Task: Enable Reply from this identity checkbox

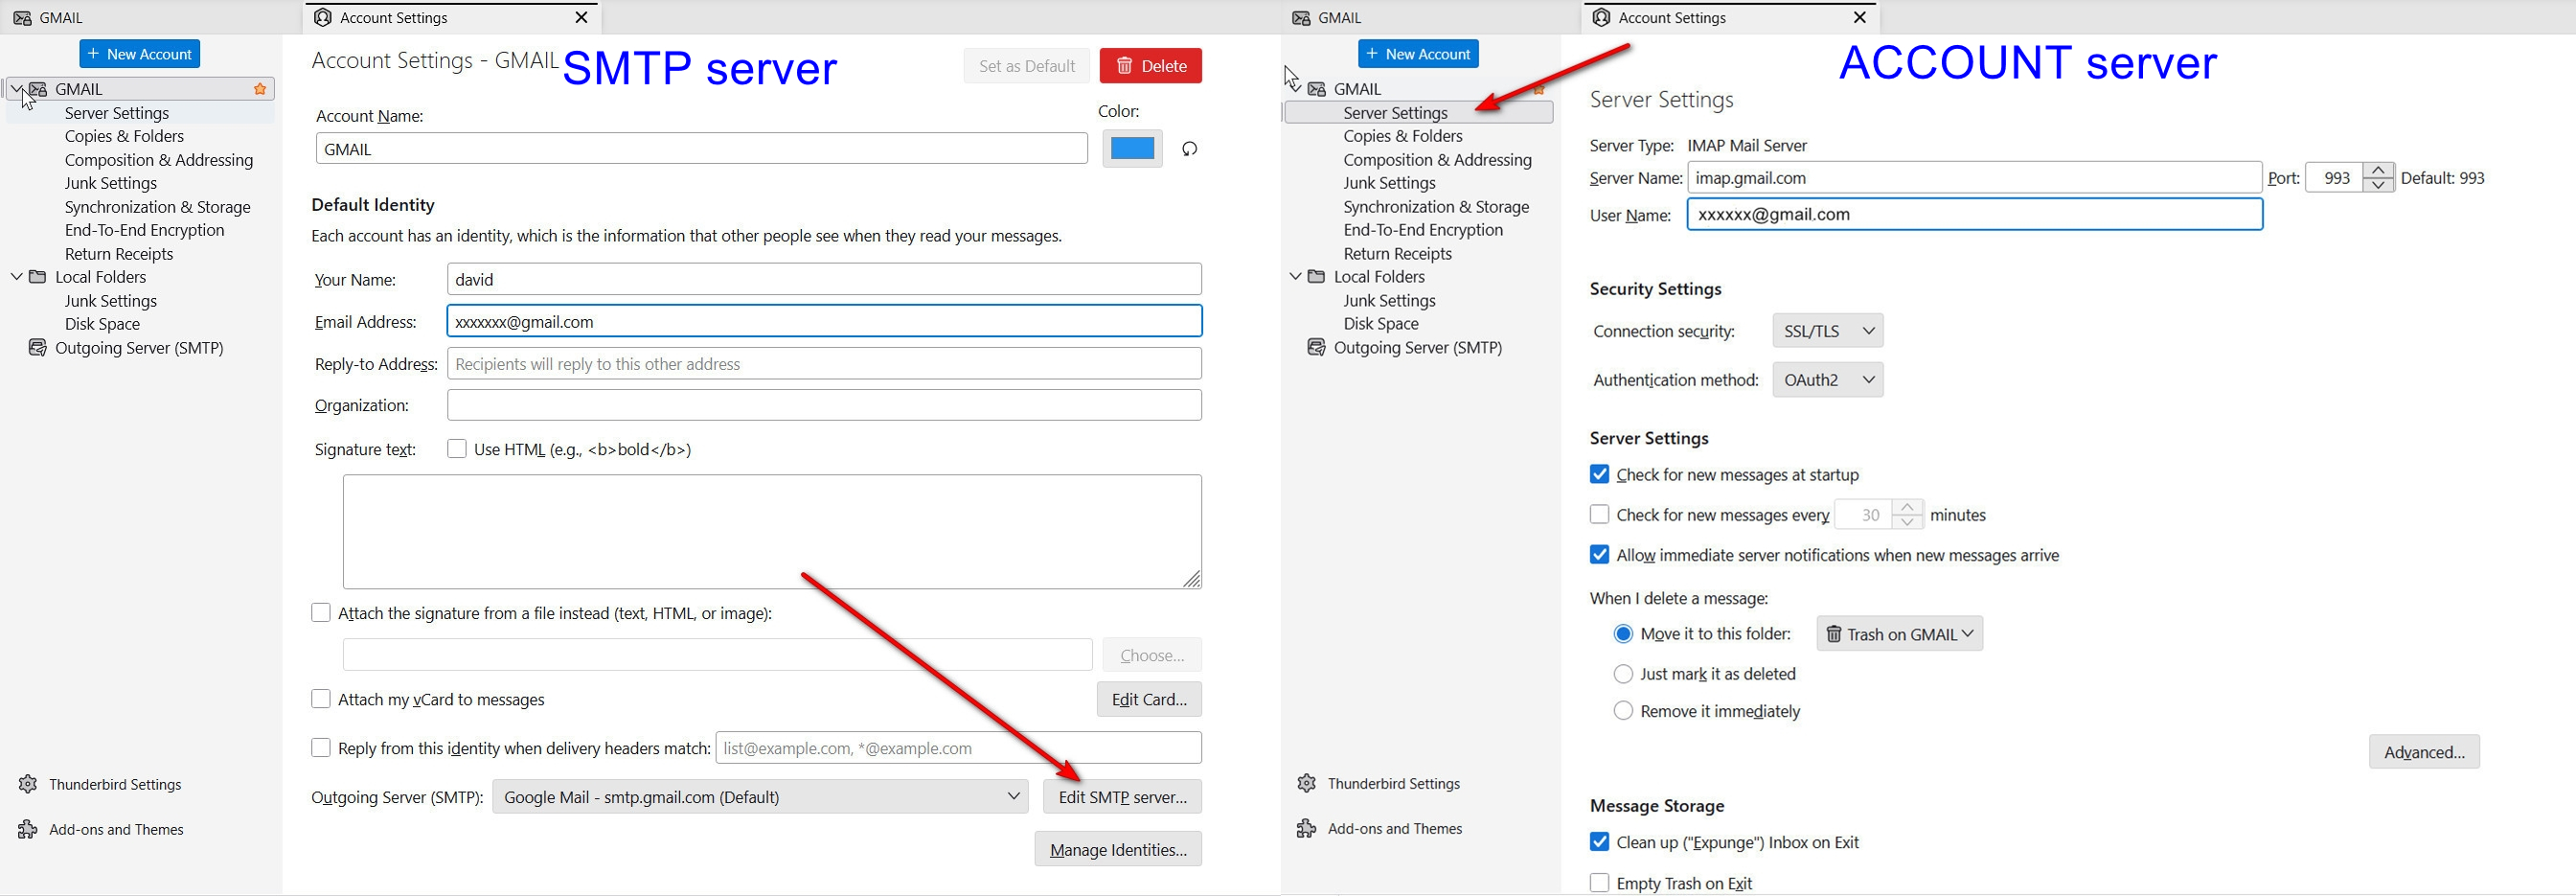Action: pos(321,748)
